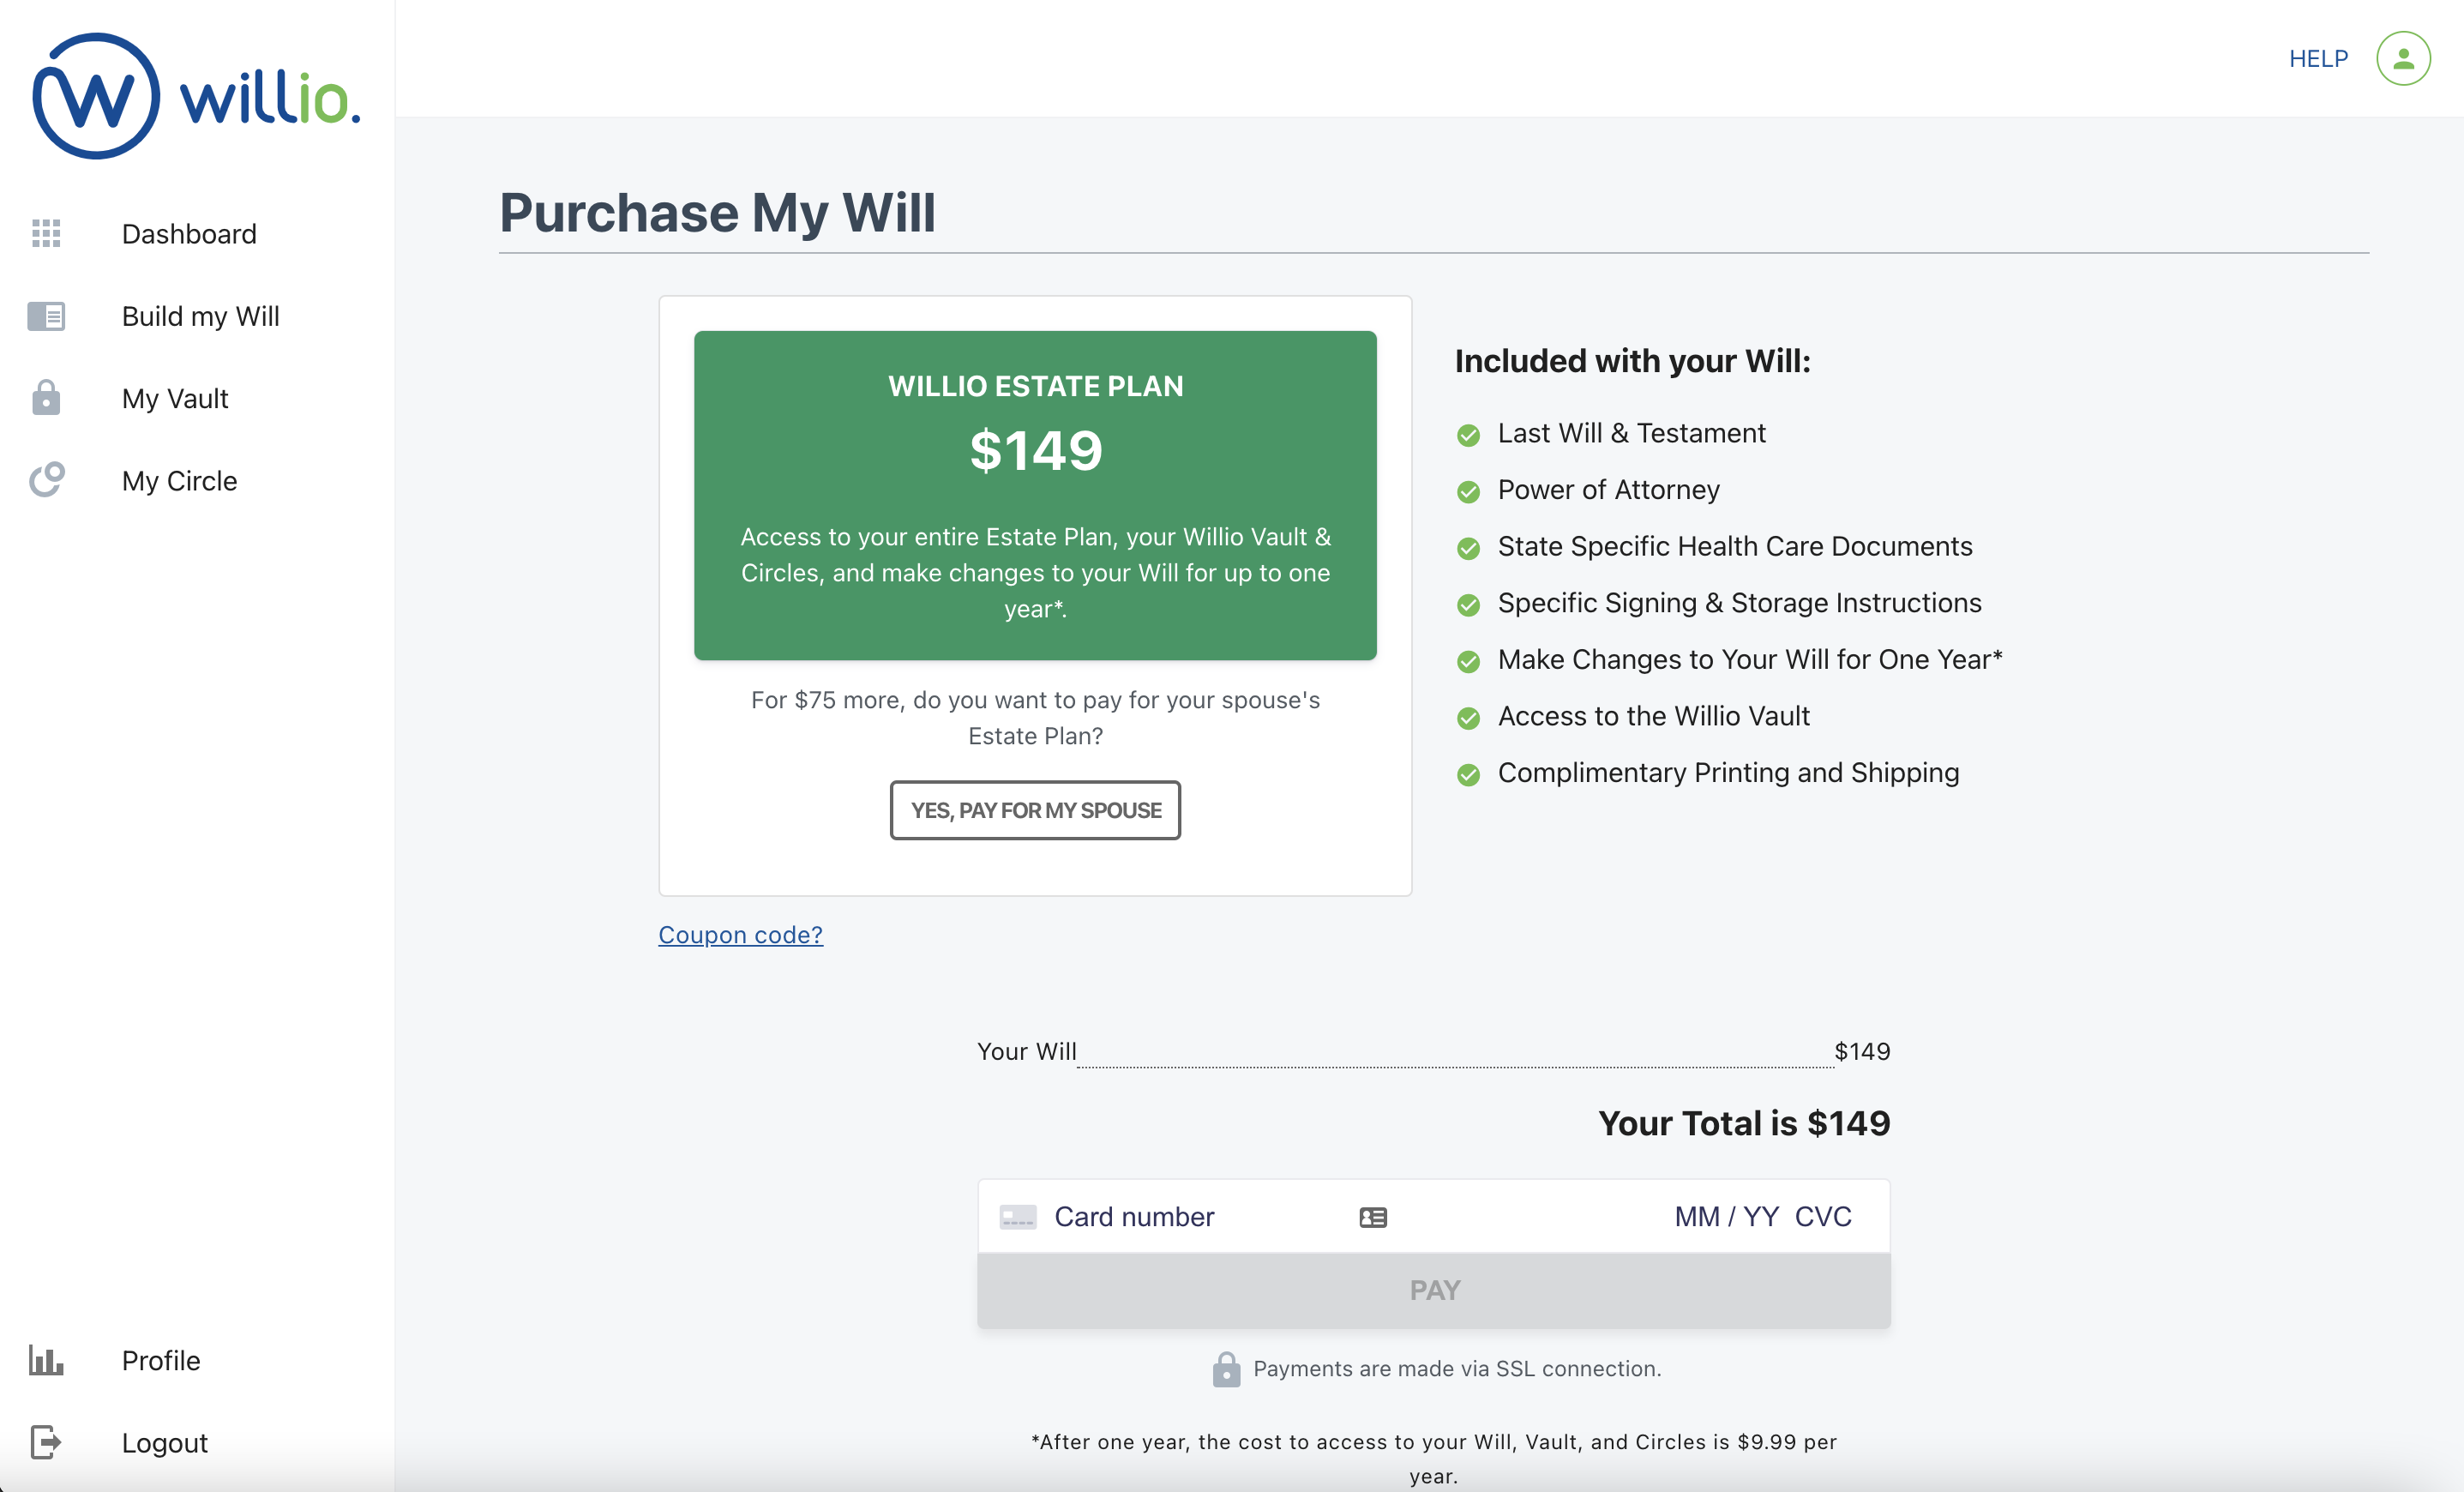
Task: Click the My Circle icon
Action: 46,480
